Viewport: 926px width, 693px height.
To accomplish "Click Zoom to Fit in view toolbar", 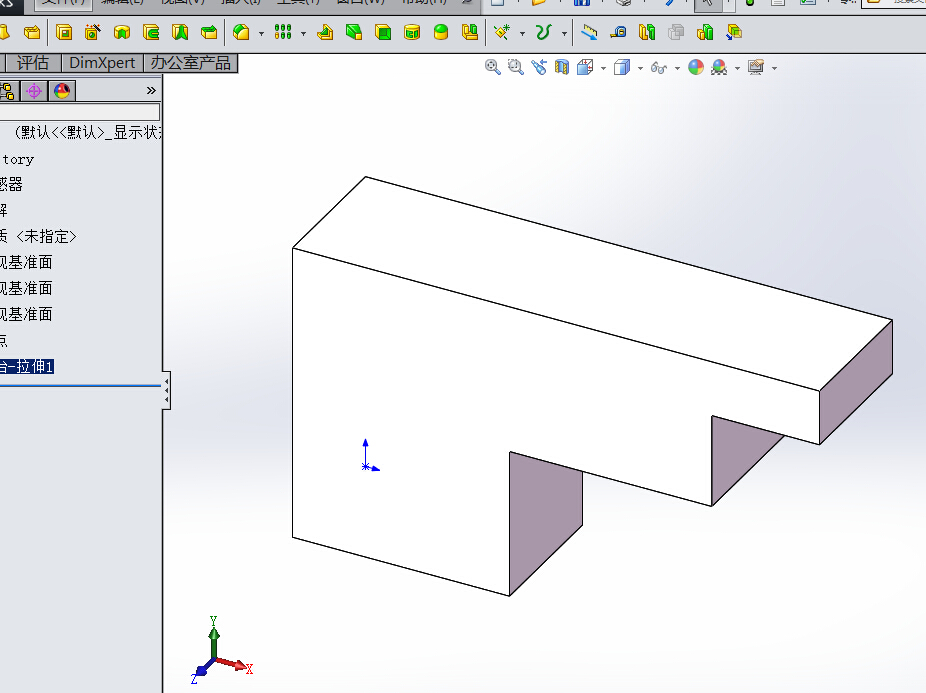I will 493,67.
